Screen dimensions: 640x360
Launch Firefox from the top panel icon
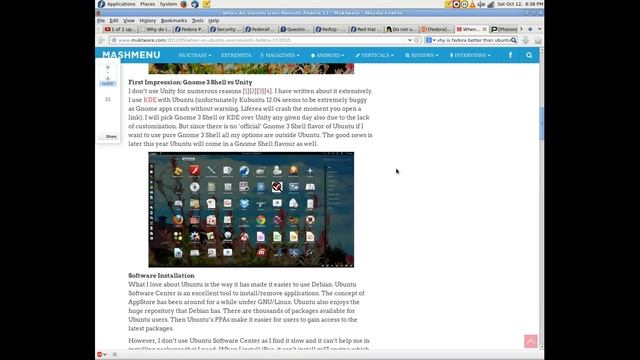click(184, 4)
